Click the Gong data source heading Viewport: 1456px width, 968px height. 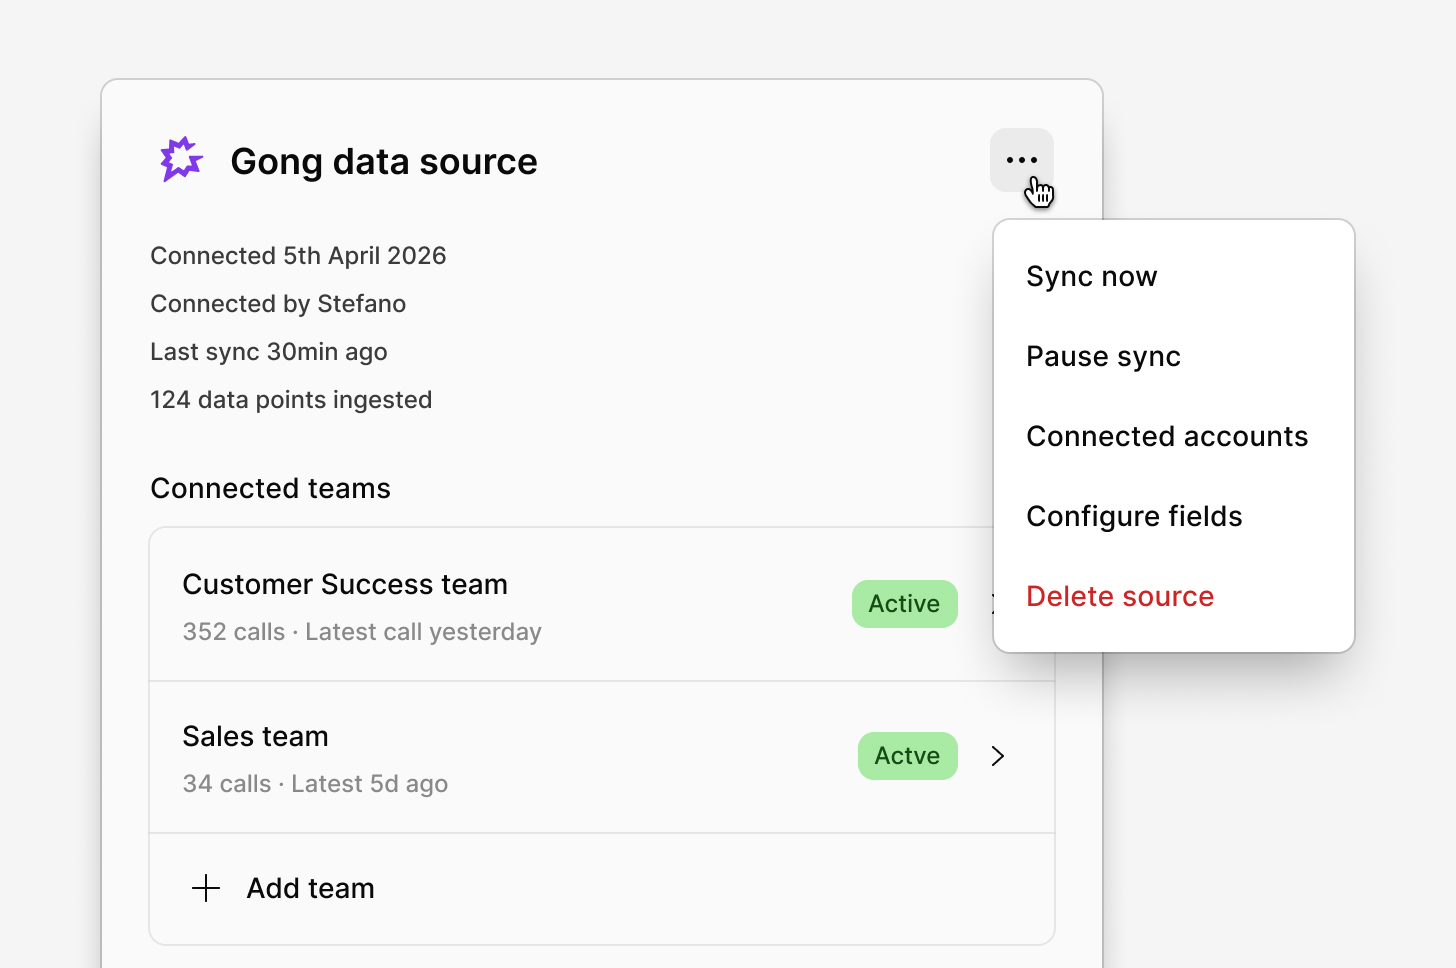384,161
